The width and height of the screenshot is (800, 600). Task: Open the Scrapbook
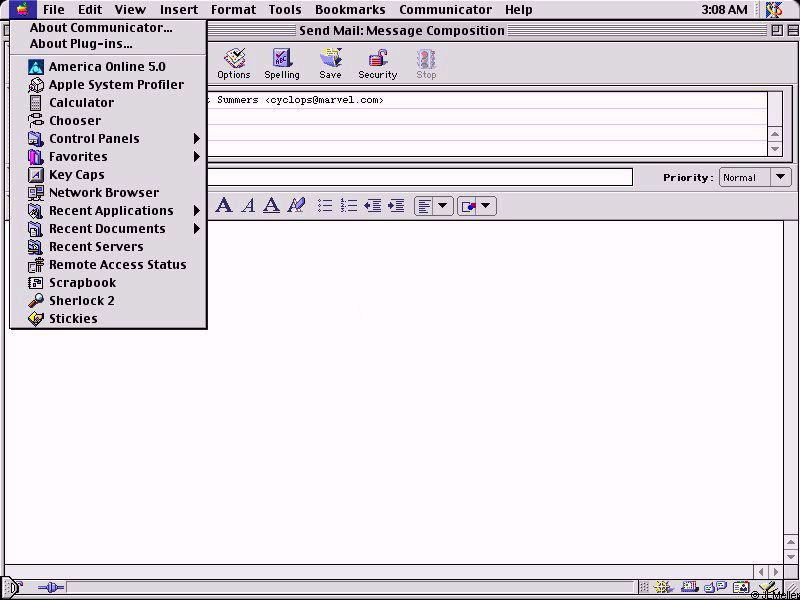coord(108,283)
